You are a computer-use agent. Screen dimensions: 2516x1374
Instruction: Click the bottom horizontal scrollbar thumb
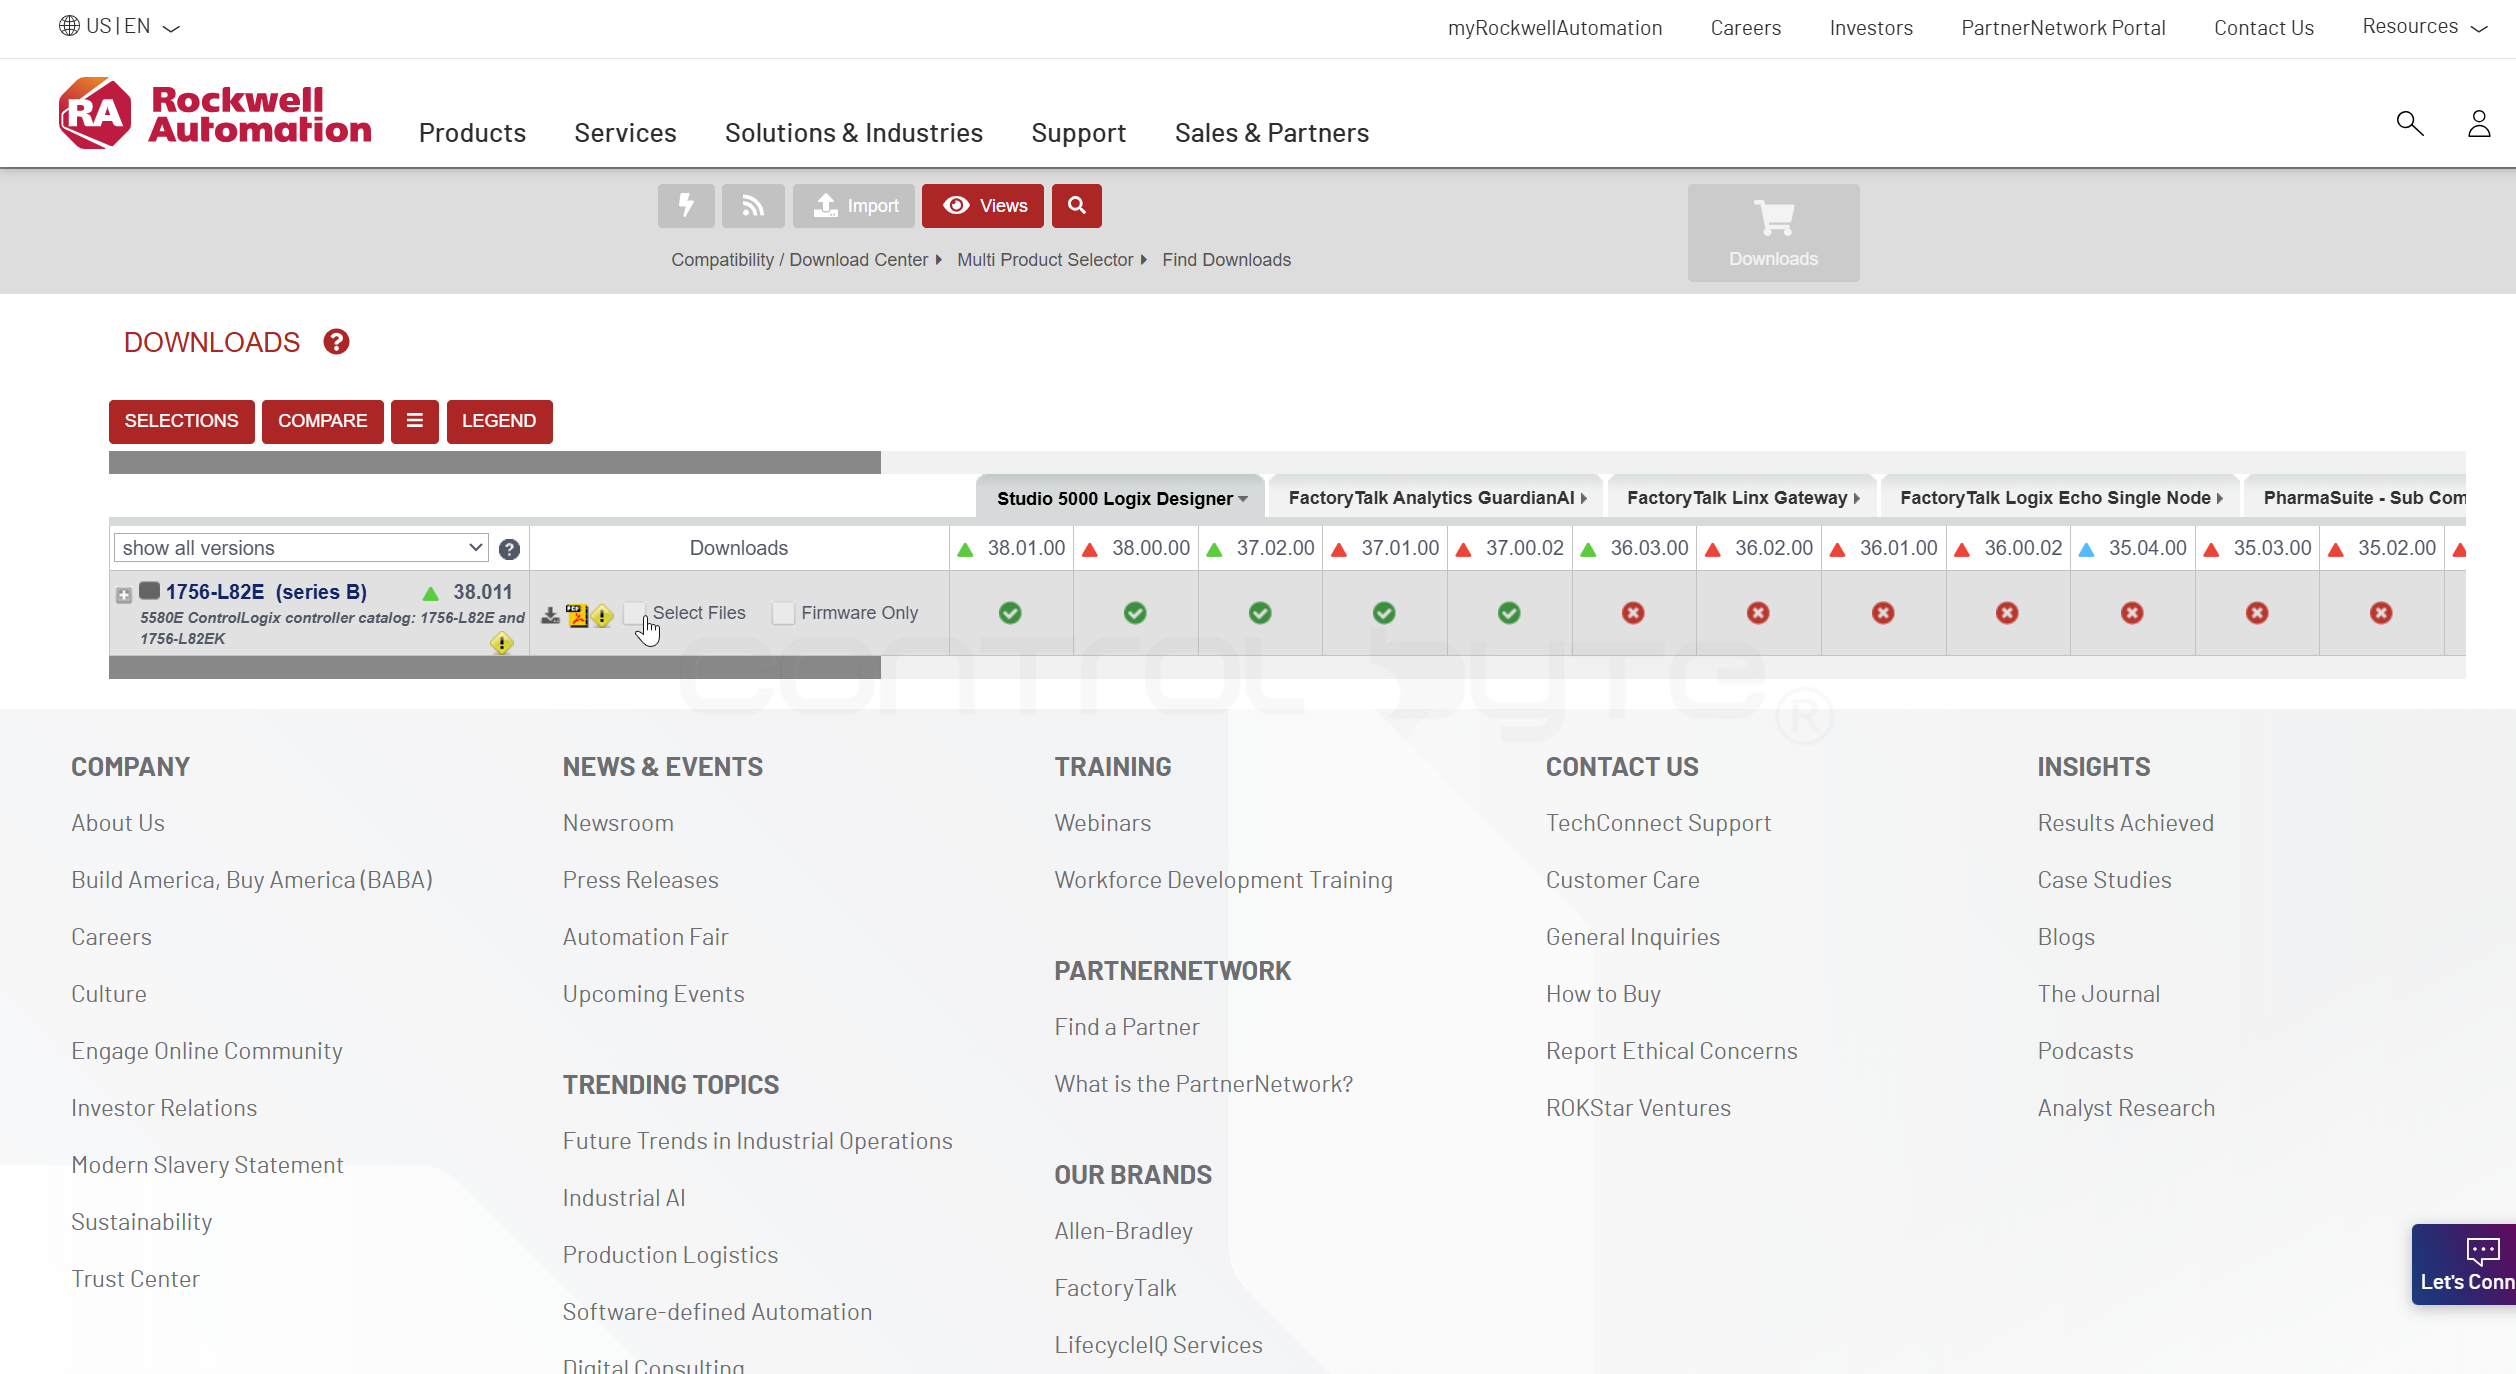coord(495,667)
